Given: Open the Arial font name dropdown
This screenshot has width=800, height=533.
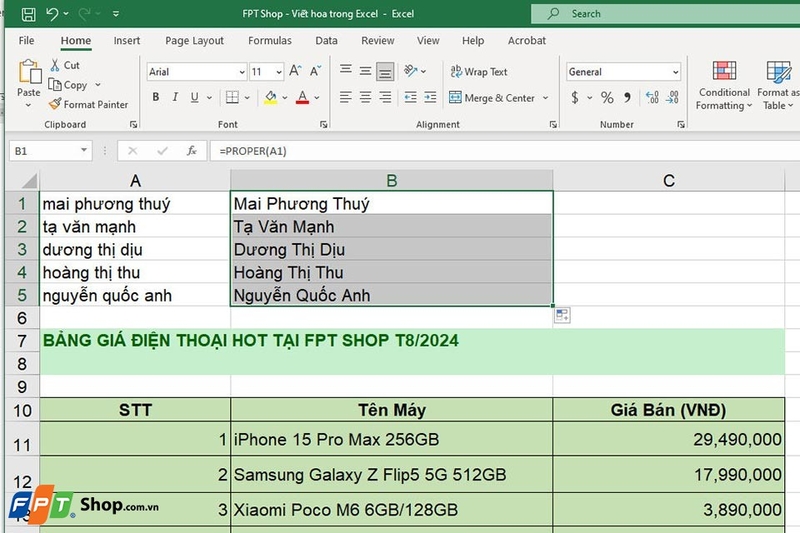Looking at the screenshot, I should [242, 72].
